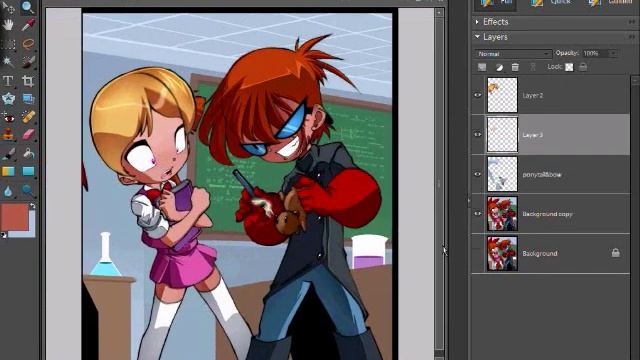Click the Background layer thumbnail
Image resolution: width=640 pixels, height=360 pixels.
point(502,253)
